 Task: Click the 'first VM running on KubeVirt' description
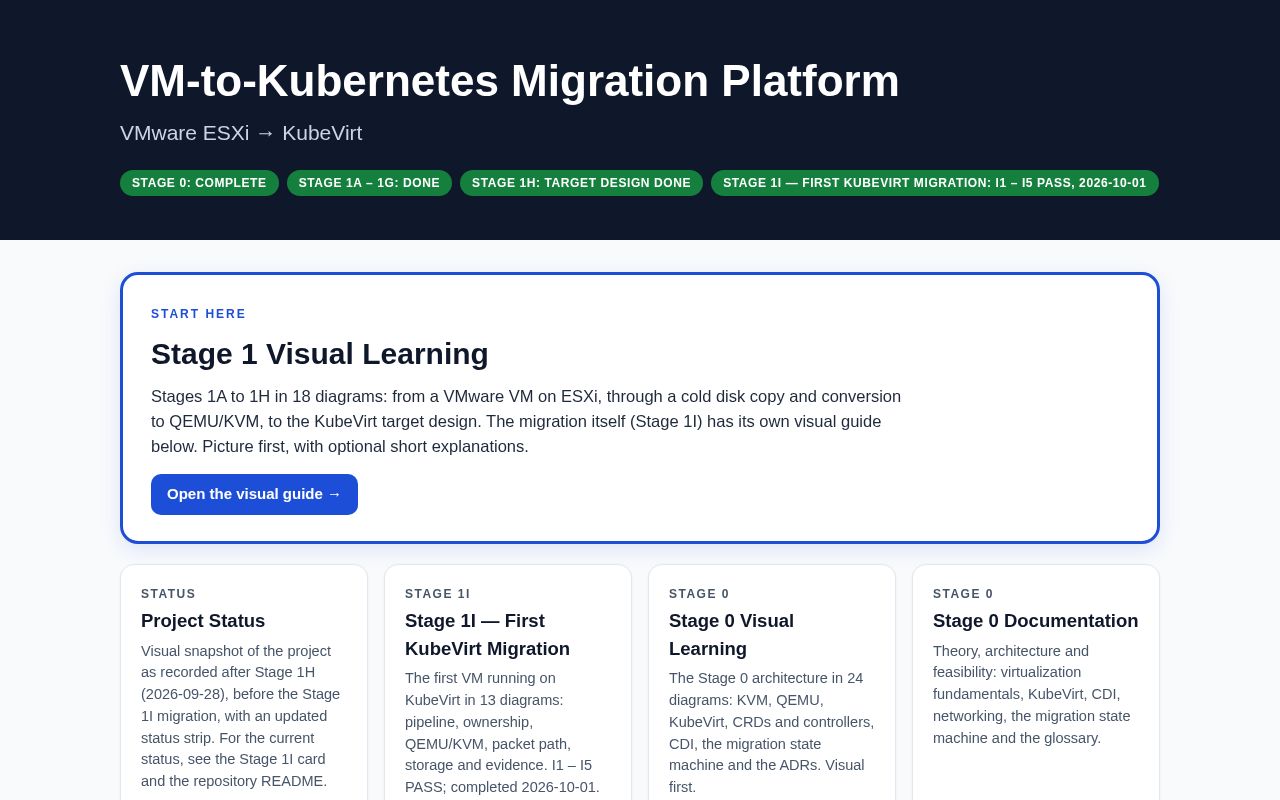pos(502,732)
